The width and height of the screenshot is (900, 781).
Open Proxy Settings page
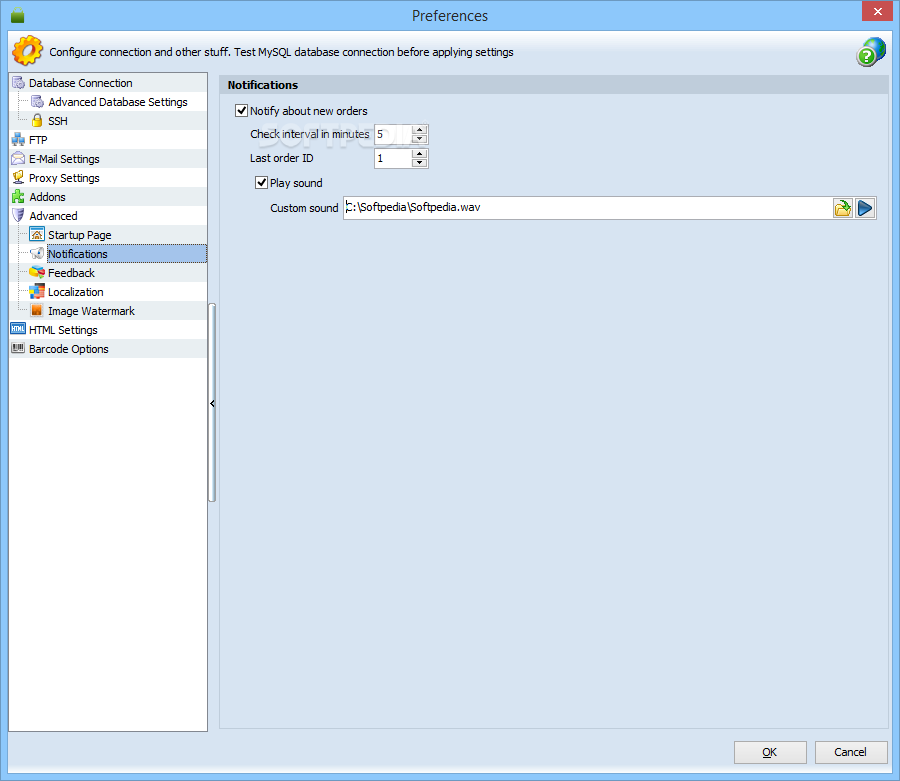coord(64,177)
